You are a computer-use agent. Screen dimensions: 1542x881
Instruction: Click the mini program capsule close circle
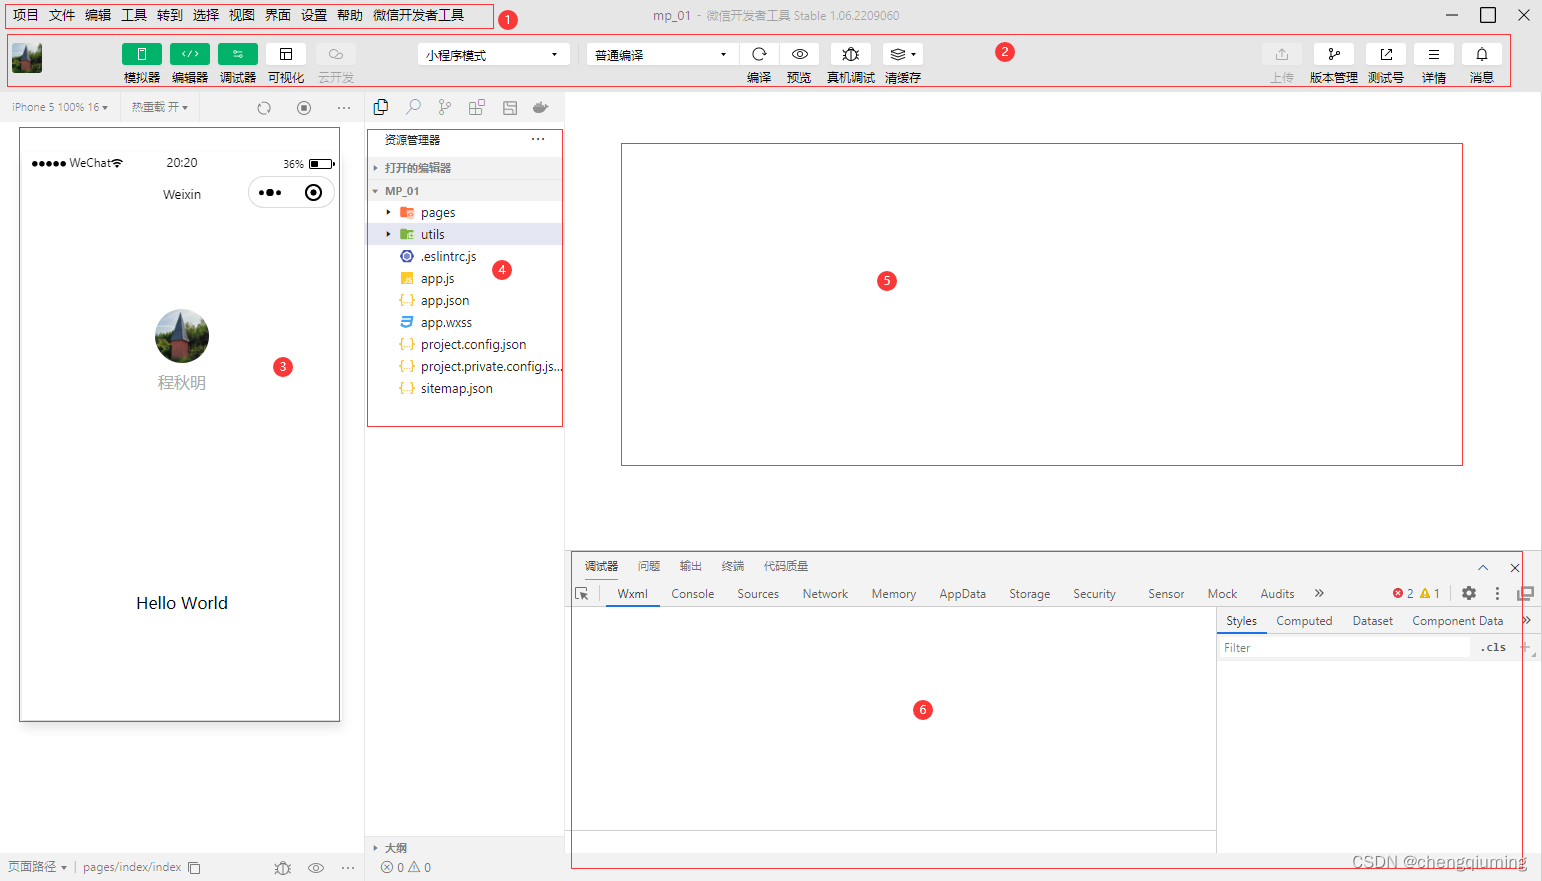pos(313,192)
